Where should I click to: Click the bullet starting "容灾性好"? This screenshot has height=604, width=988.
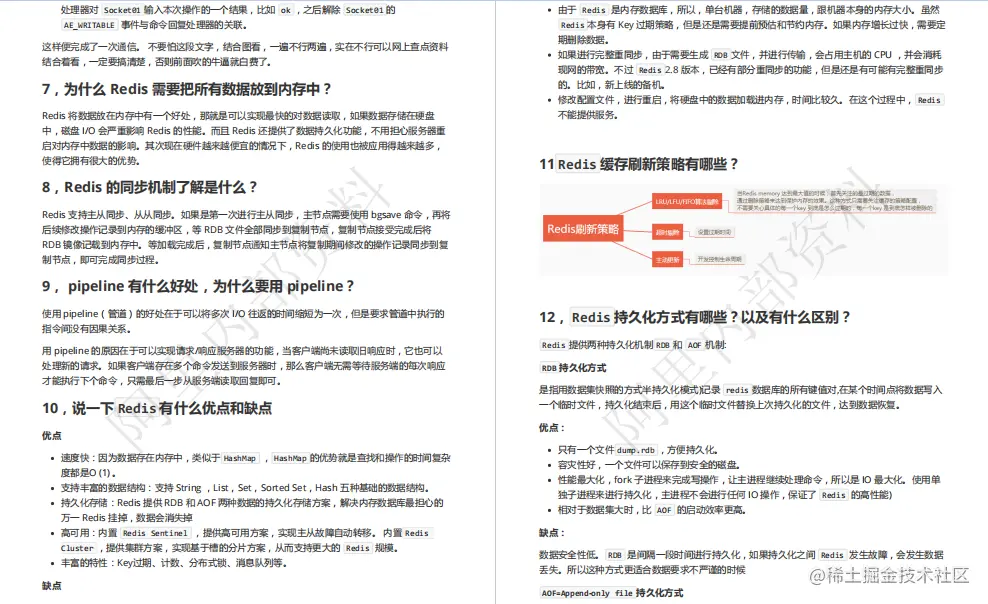648,465
